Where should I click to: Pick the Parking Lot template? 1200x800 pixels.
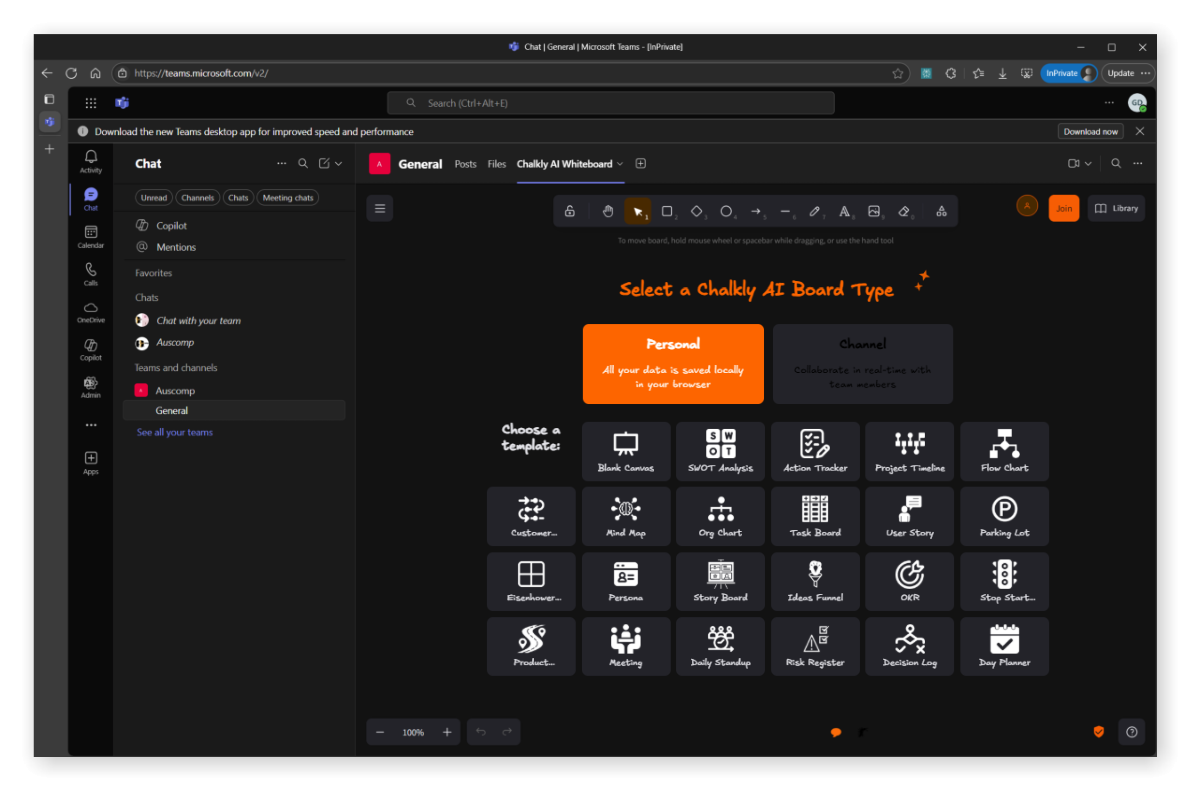click(x=1005, y=517)
